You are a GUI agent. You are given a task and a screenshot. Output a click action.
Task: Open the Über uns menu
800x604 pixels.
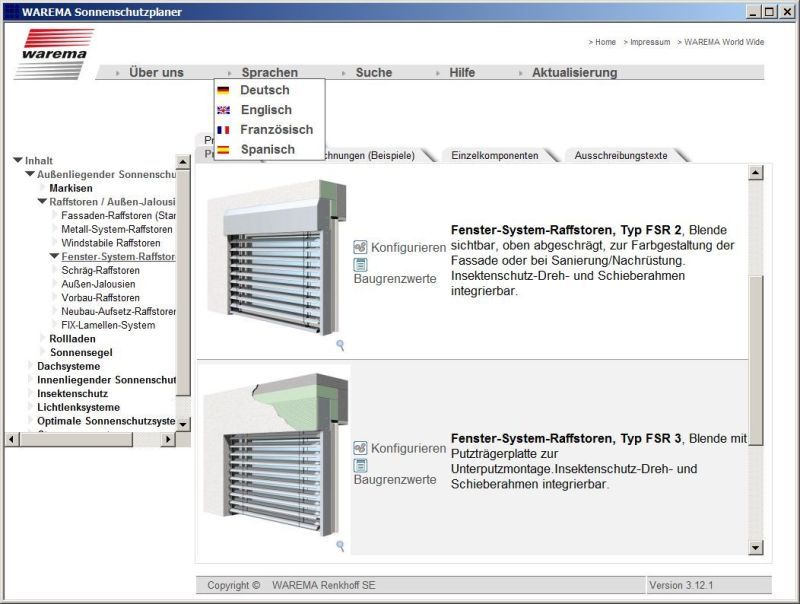point(156,72)
